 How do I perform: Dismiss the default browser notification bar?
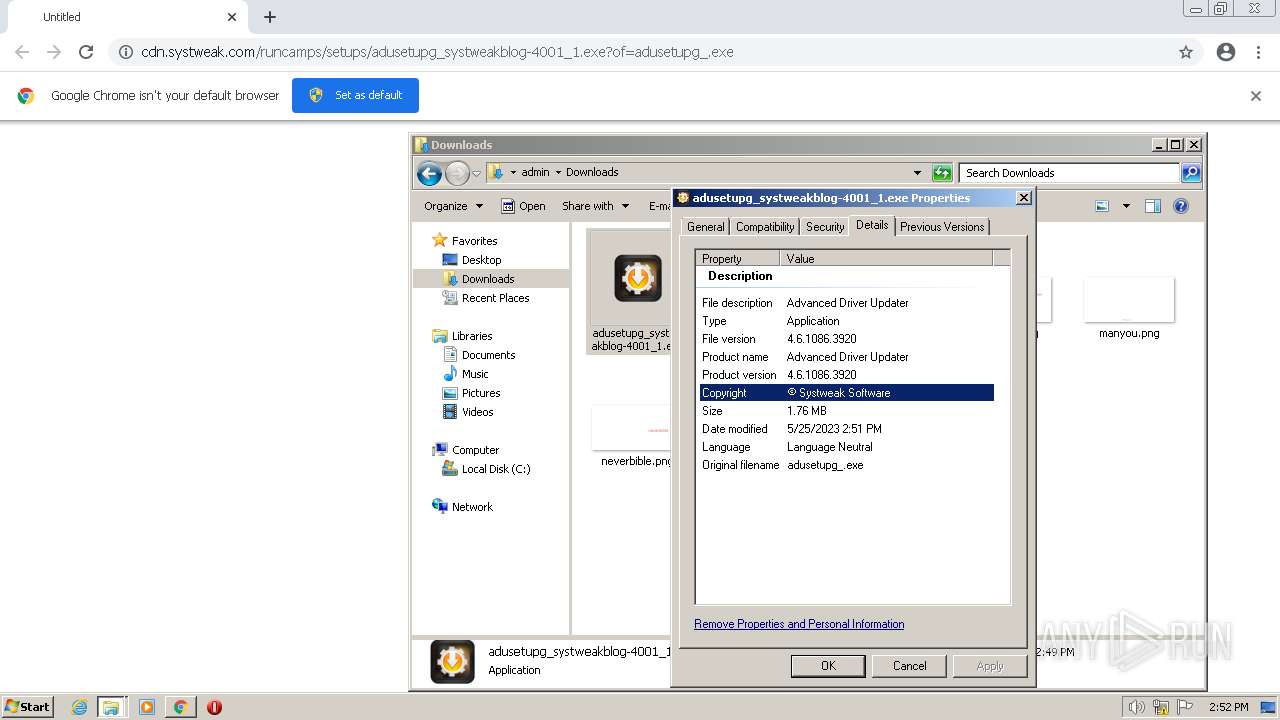[x=1256, y=96]
